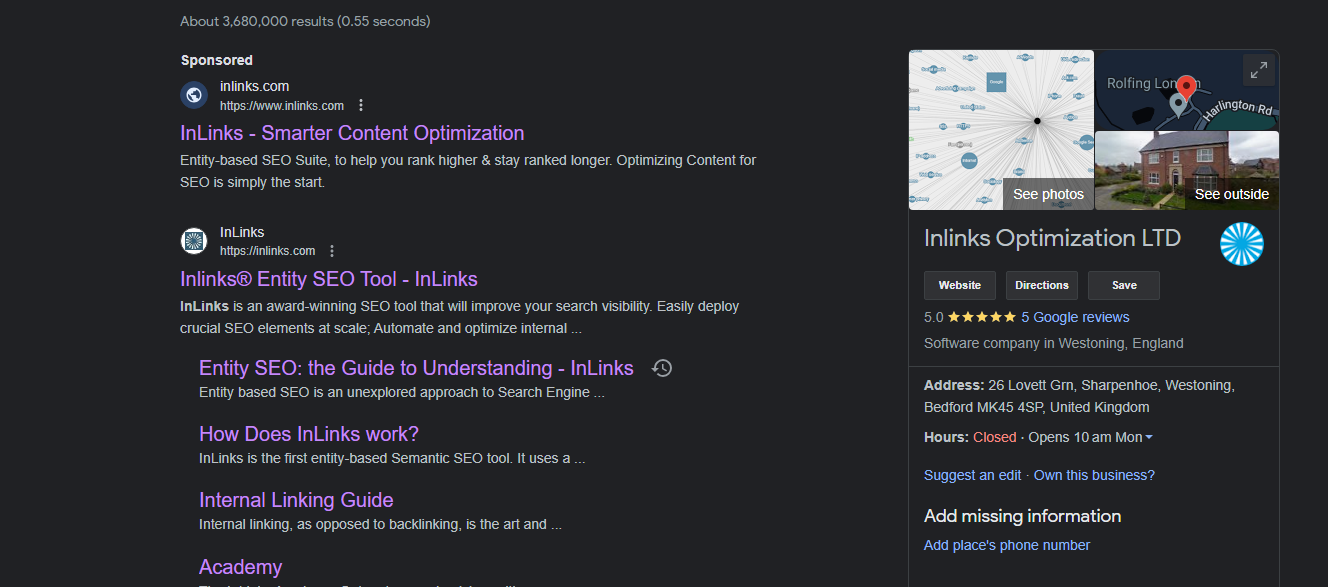Click the 'Own this business?' link
The width and height of the screenshot is (1328, 587).
point(1094,475)
